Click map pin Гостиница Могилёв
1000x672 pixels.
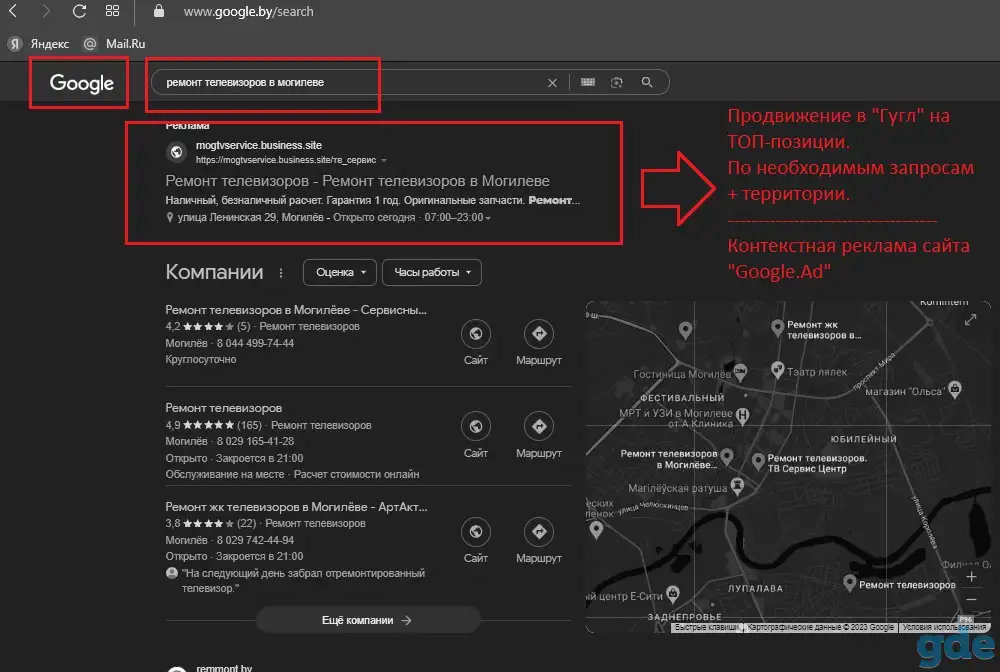click(740, 372)
